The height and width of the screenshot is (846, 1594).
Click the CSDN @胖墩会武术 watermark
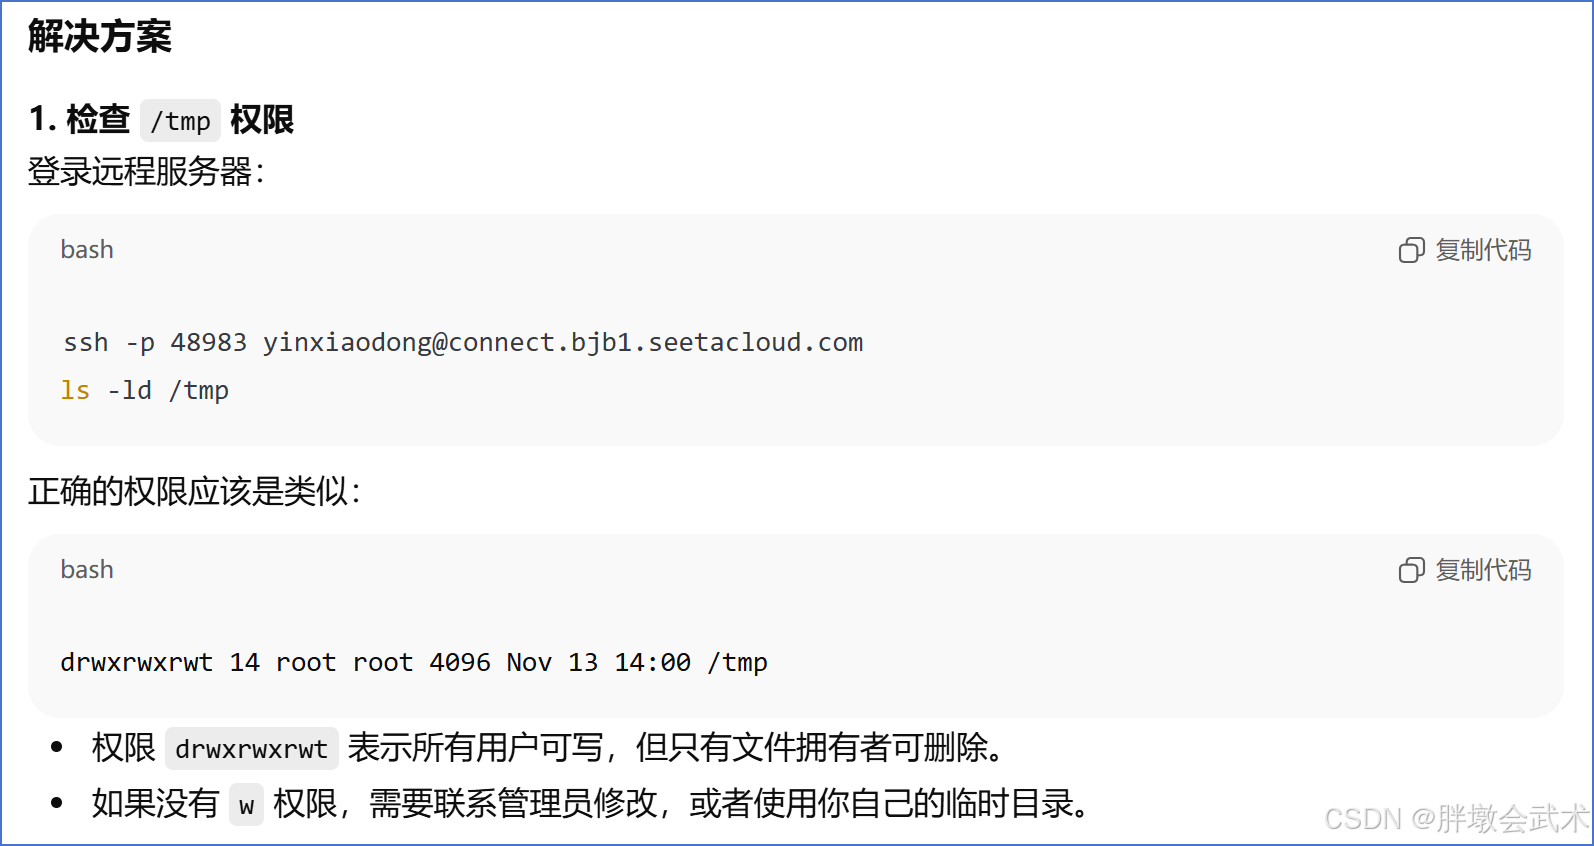1455,819
